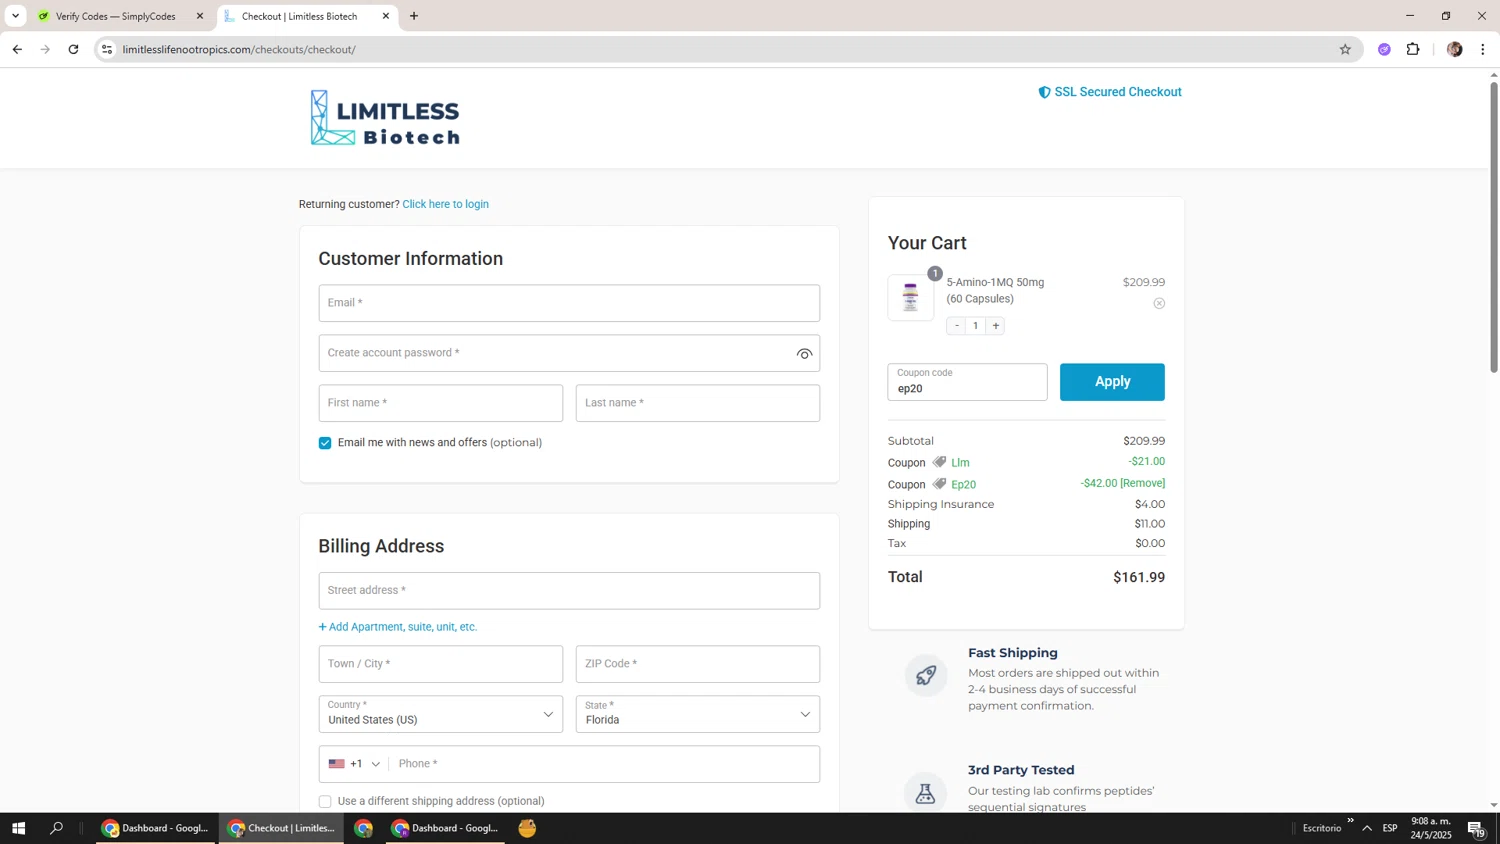The width and height of the screenshot is (1500, 844).
Task: Focus the Town / City field
Action: click(440, 664)
